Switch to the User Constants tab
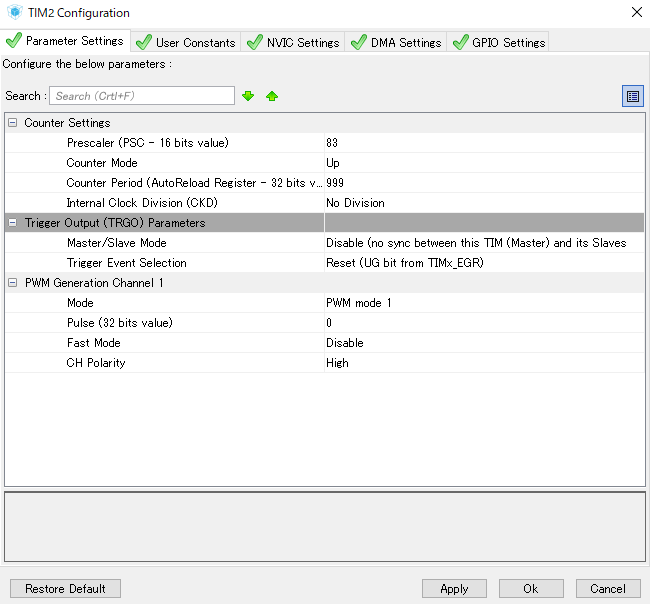This screenshot has width=650, height=604. tap(186, 42)
